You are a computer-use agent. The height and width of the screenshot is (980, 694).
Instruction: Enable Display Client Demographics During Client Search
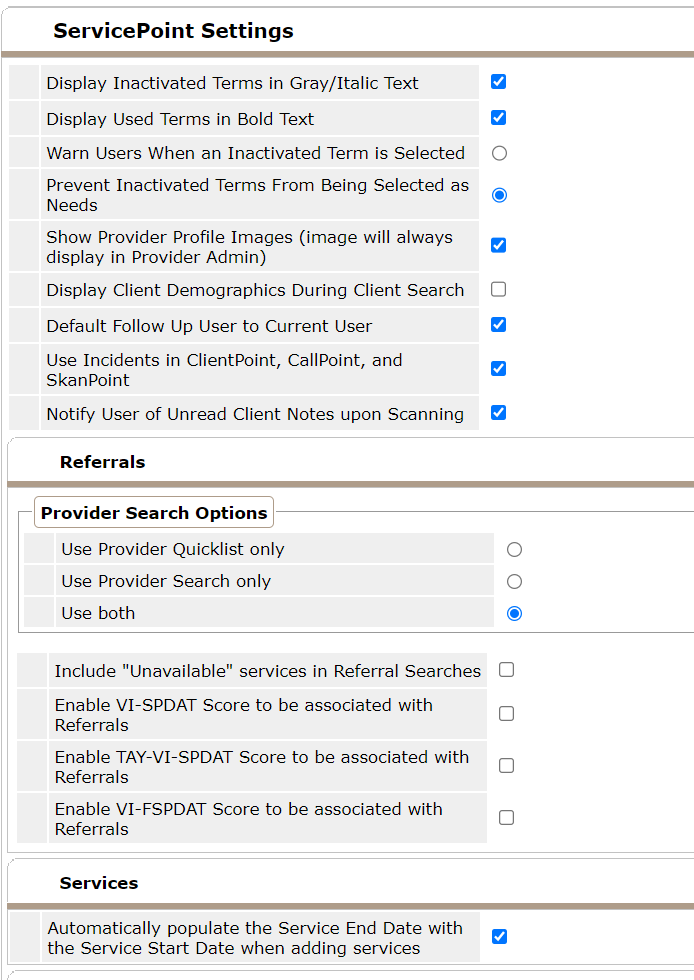coord(498,289)
